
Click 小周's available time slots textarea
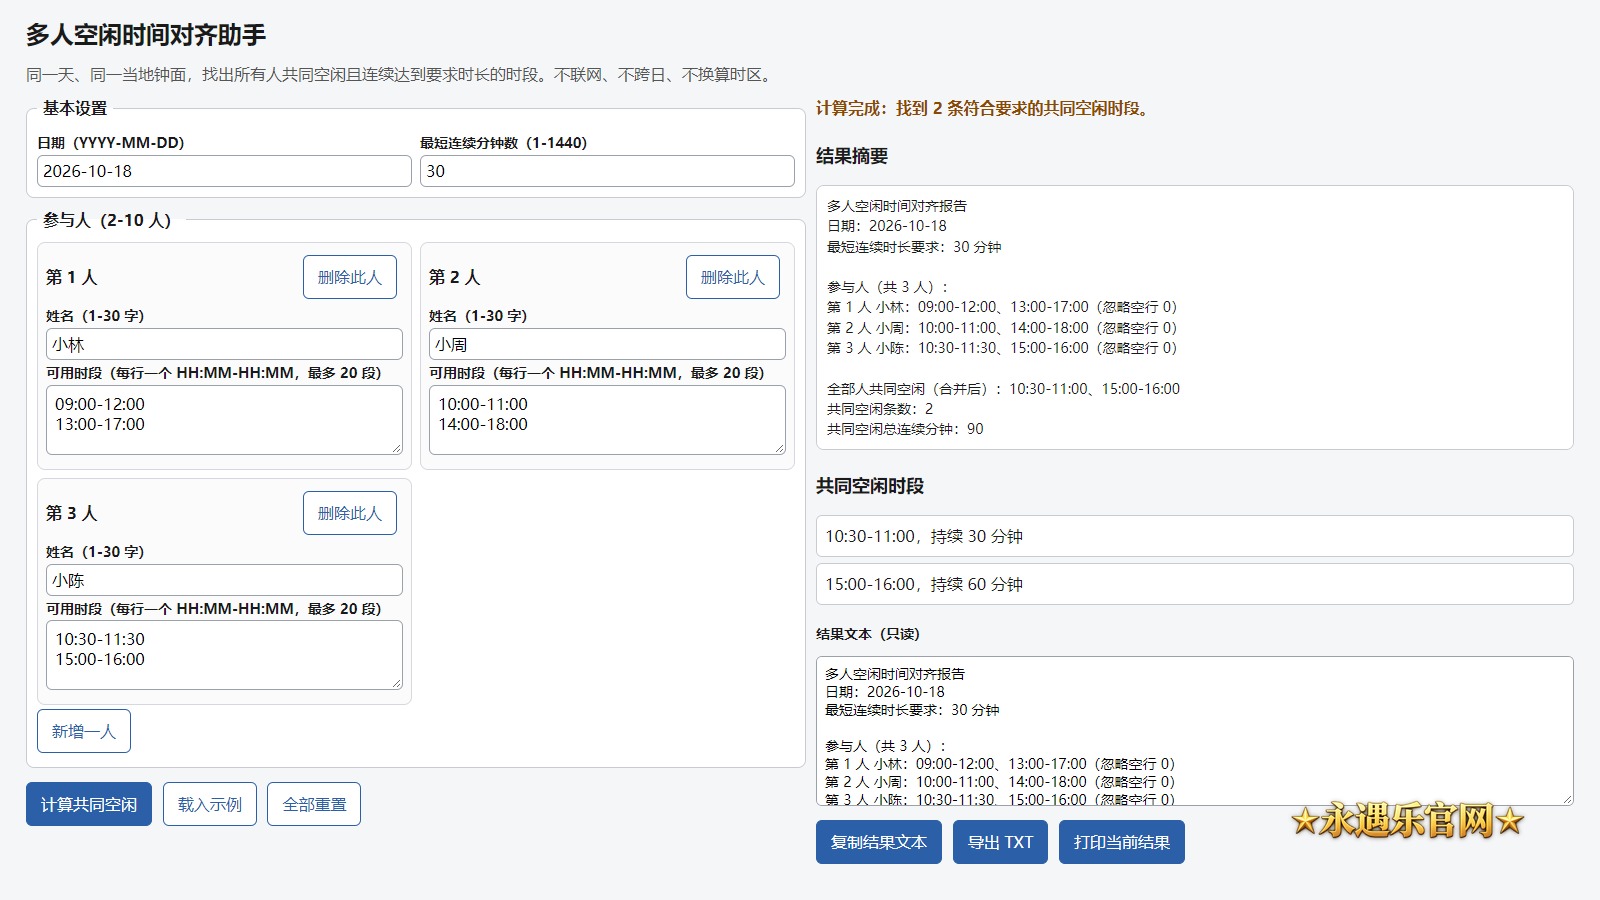pos(607,420)
